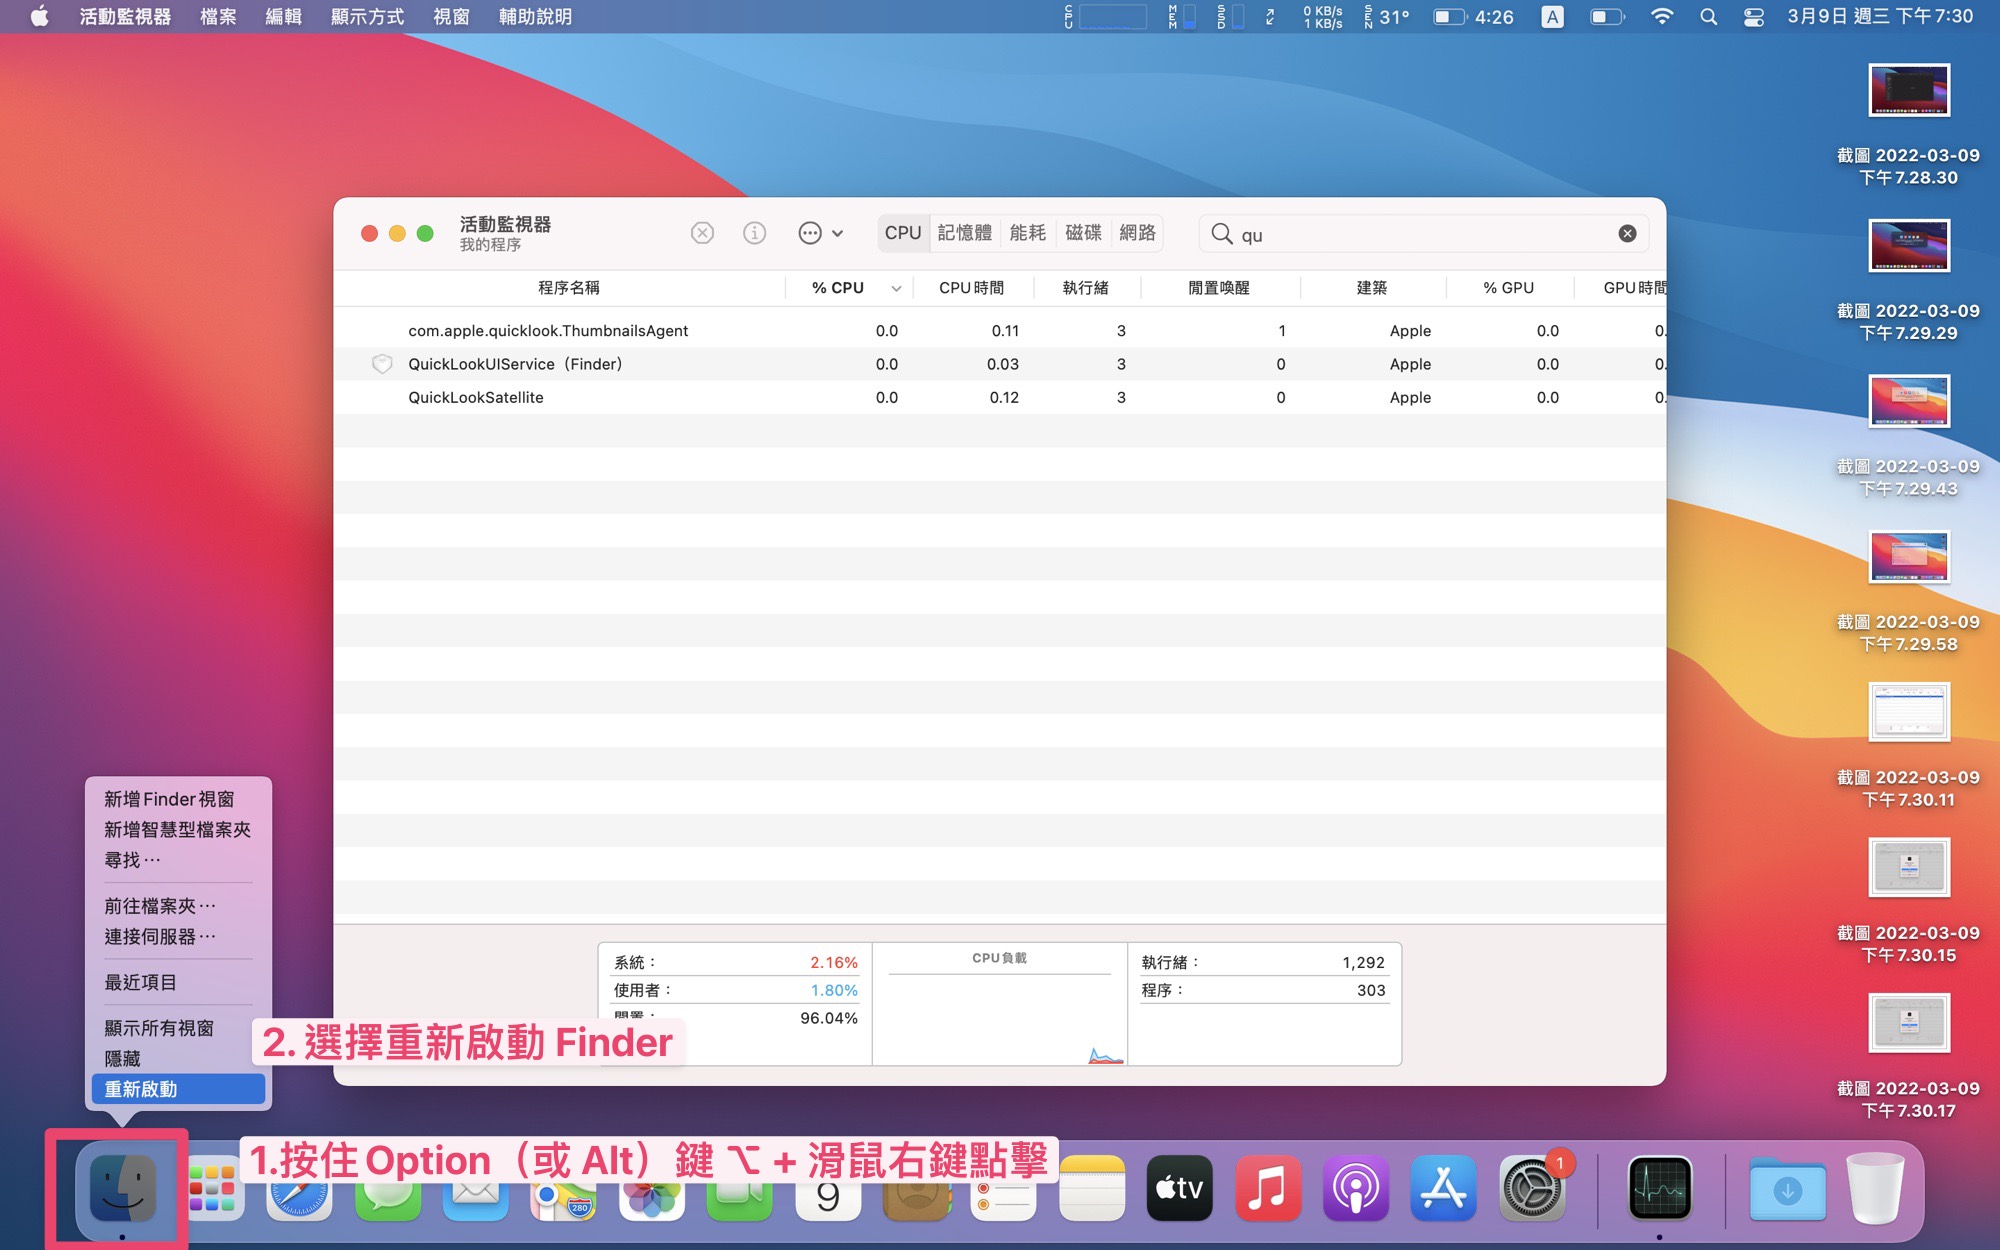Click the battery icon in the menu bar
The width and height of the screenshot is (2000, 1250).
point(1607,16)
